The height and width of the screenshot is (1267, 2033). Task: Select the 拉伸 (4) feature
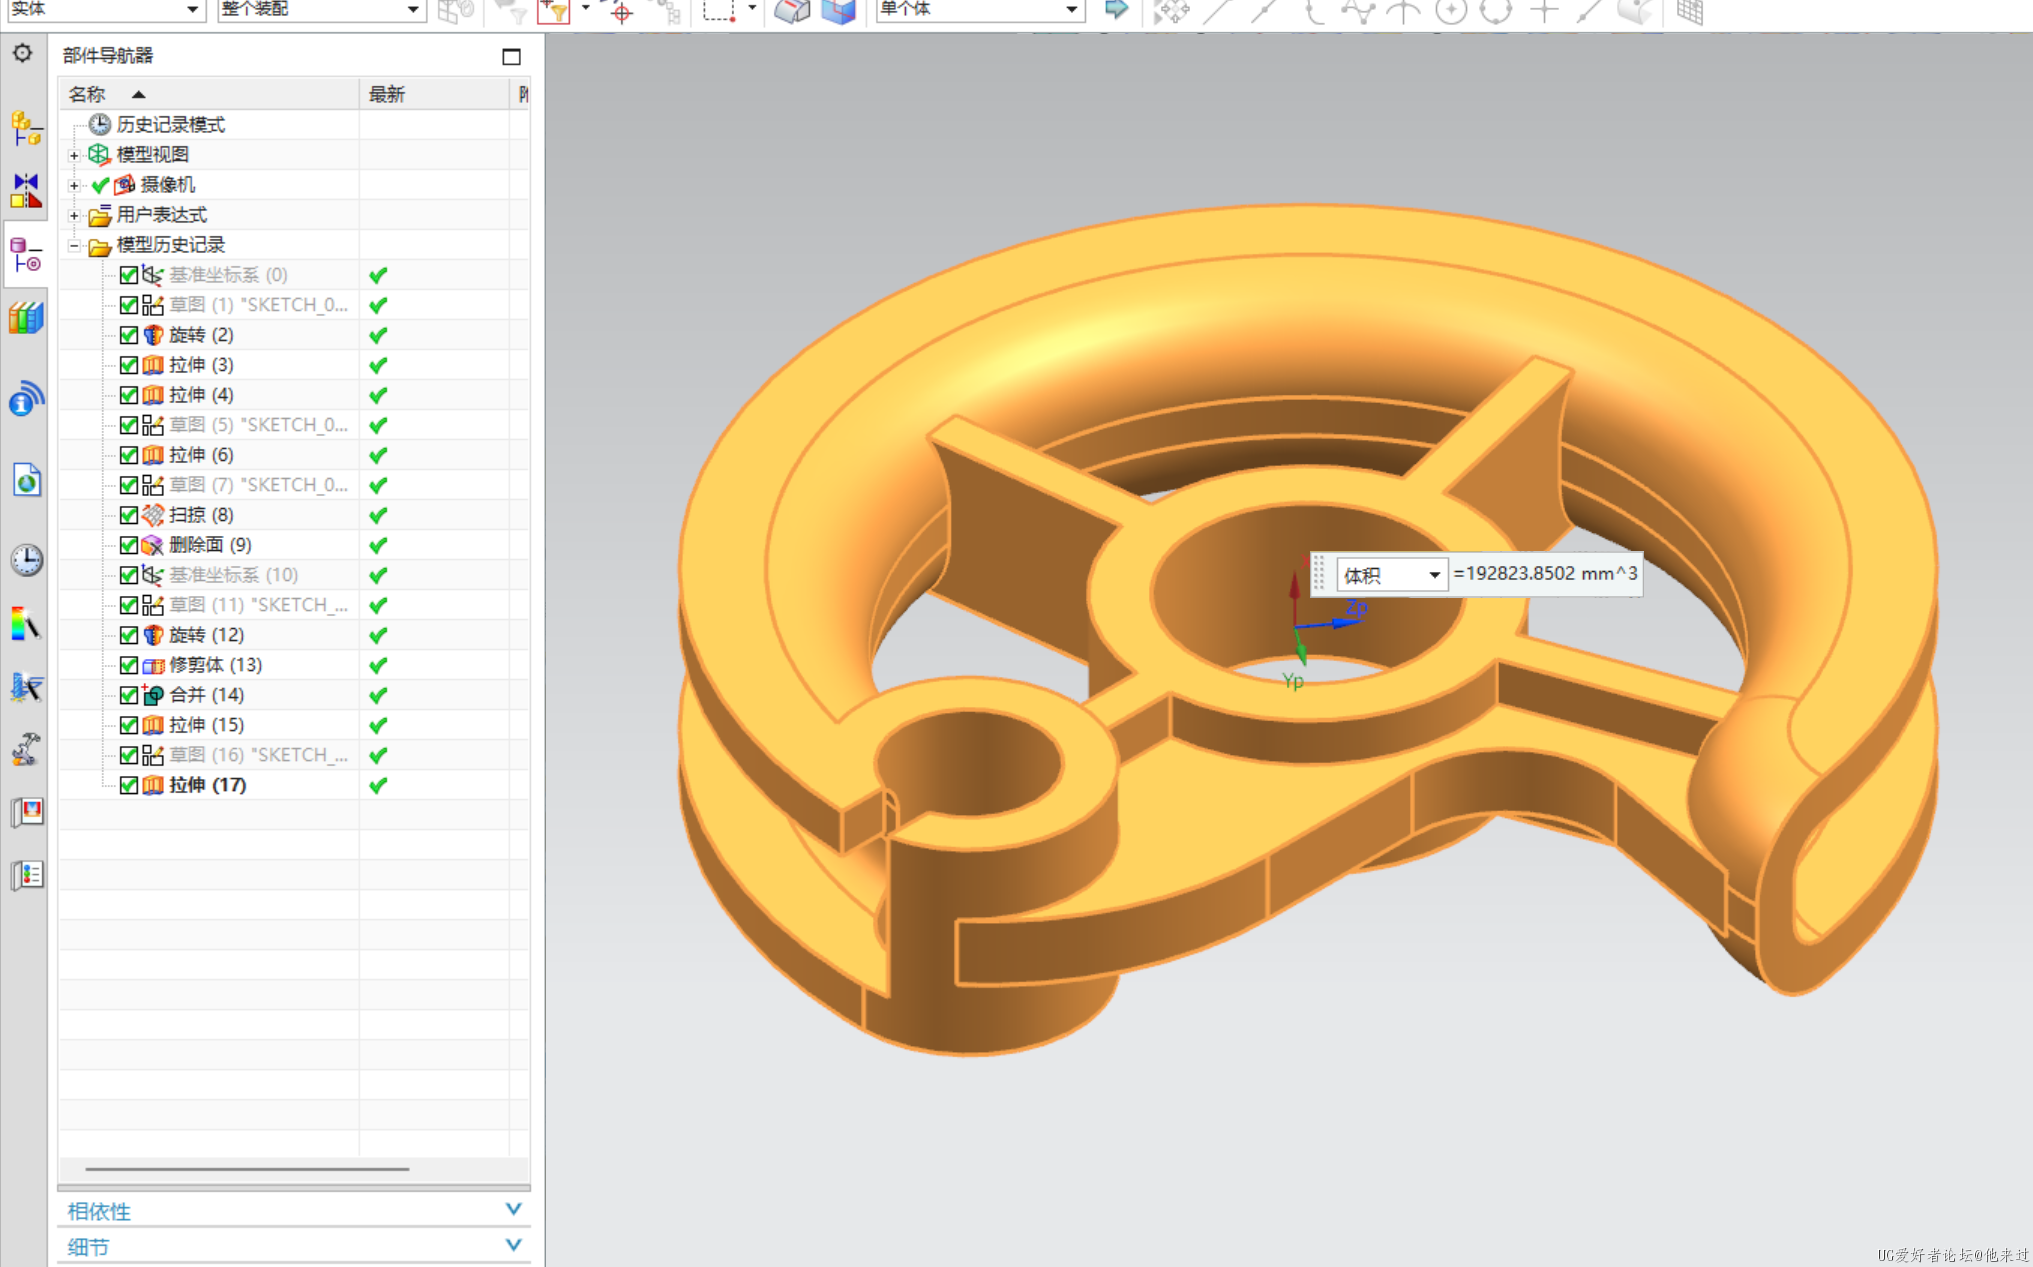tap(201, 395)
